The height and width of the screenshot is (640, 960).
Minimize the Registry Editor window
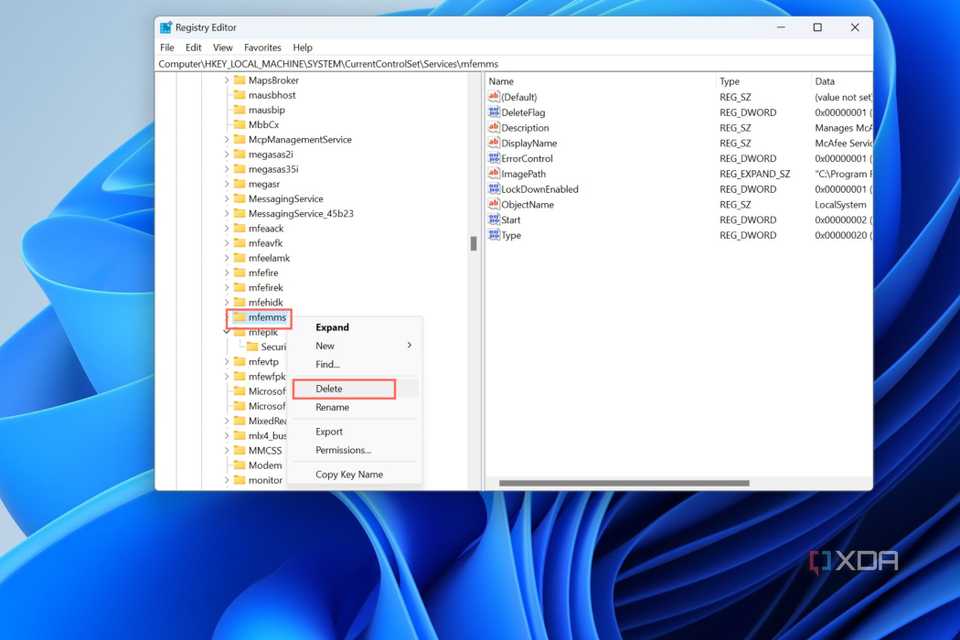pos(781,28)
